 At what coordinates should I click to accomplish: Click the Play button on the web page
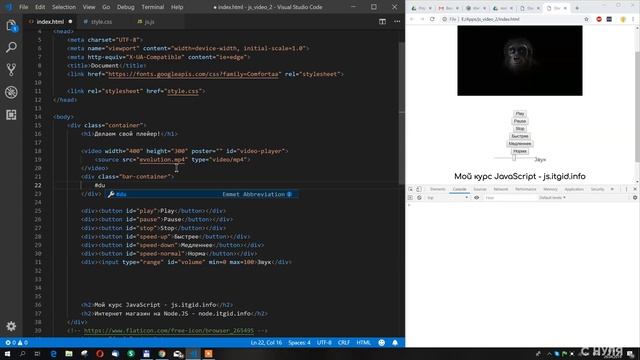click(x=520, y=114)
